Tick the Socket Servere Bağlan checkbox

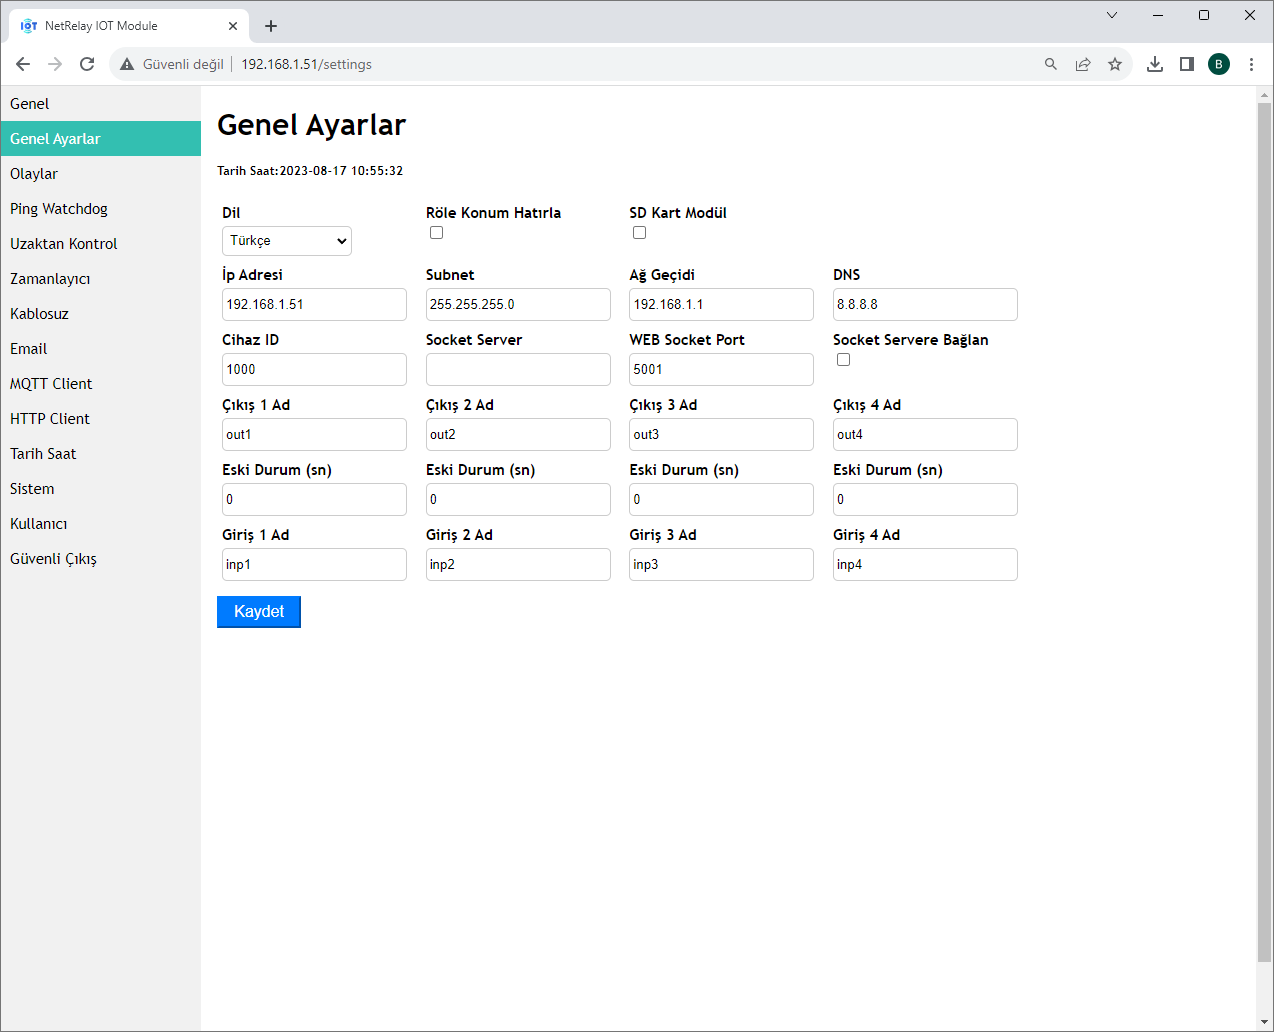click(843, 360)
